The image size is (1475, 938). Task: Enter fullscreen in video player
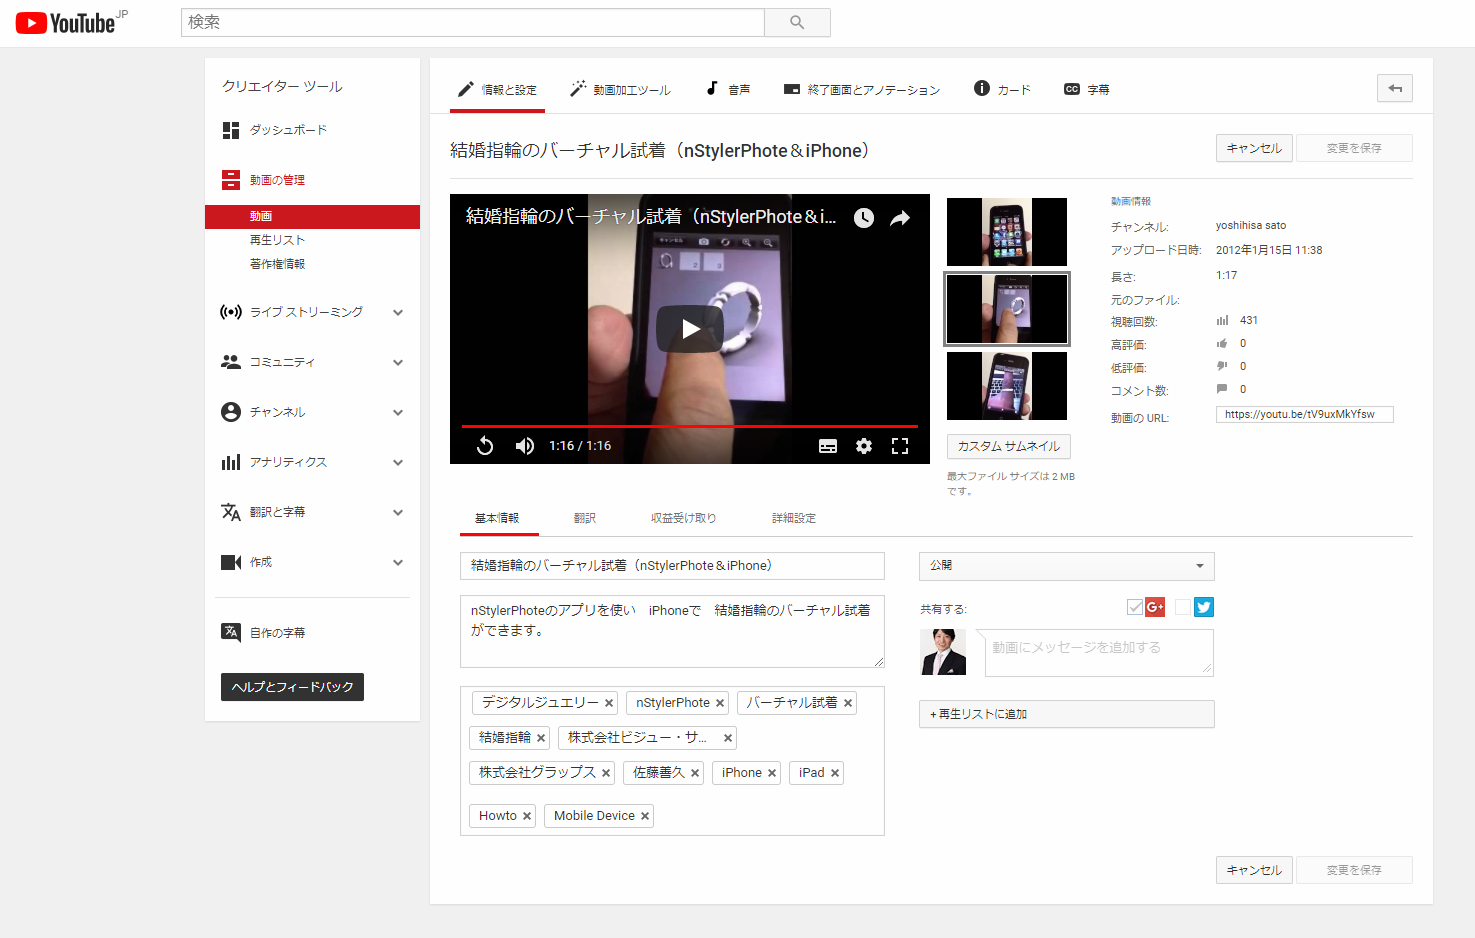(900, 446)
